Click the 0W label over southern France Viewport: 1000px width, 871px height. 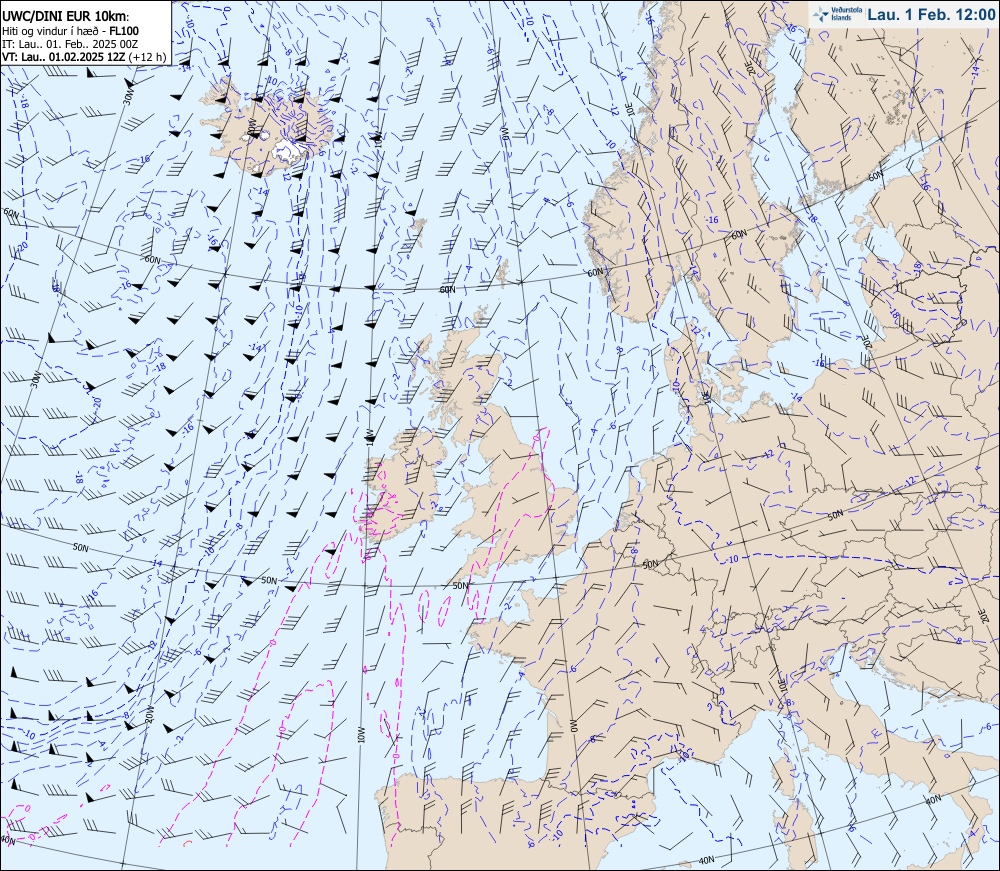pos(573,724)
